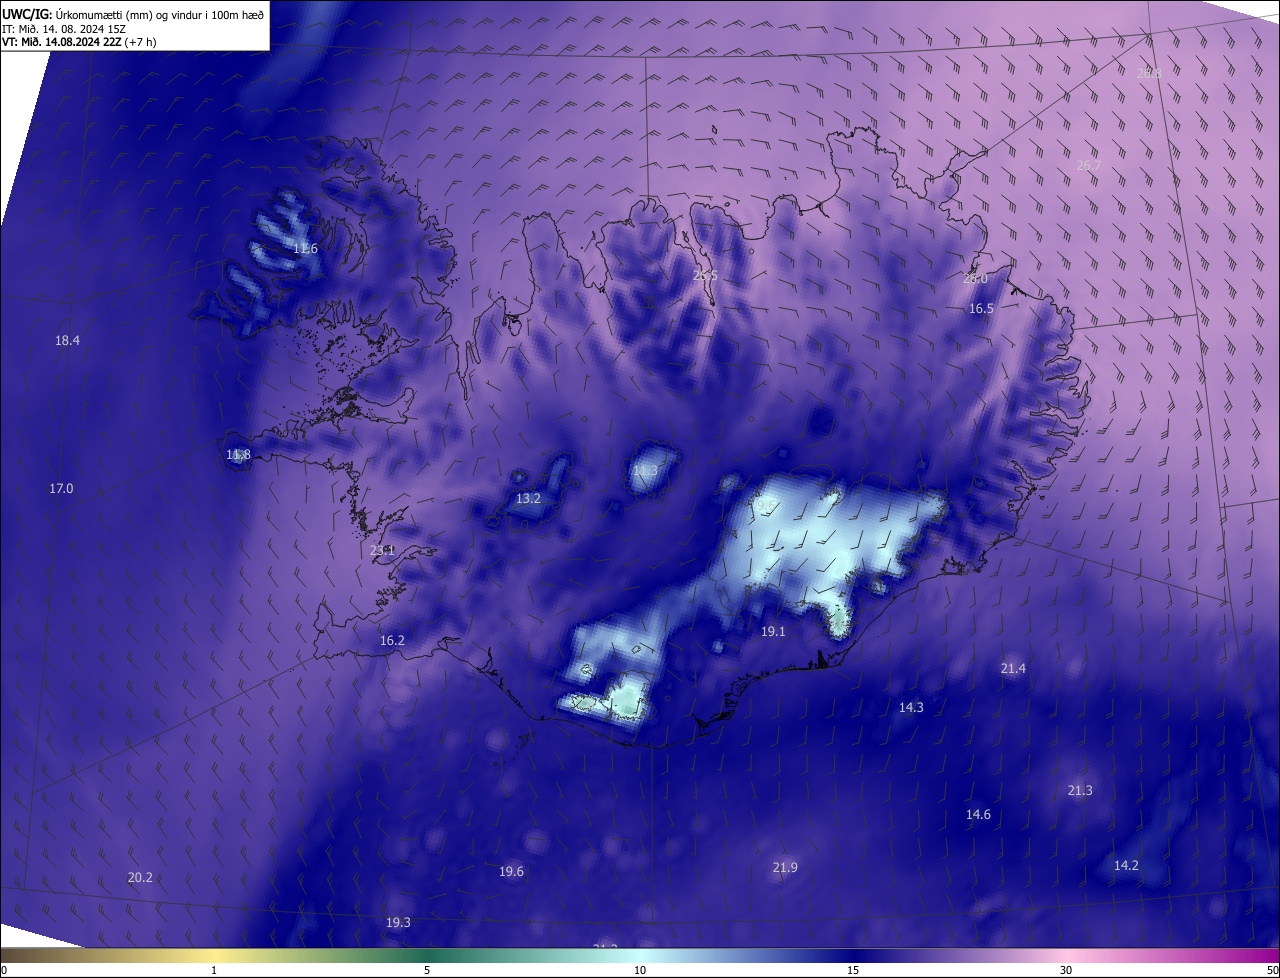Select the 23.1 value label
Screen dimensions: 1280x978
382,551
